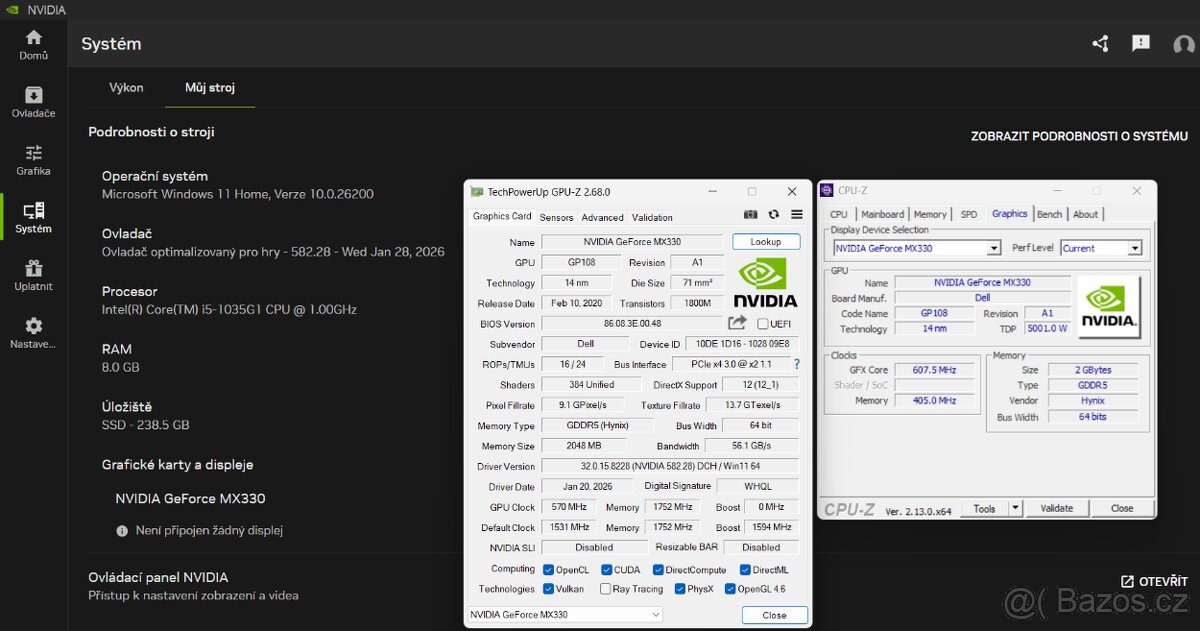
Task: Switch to Výkon tab
Action: point(126,88)
